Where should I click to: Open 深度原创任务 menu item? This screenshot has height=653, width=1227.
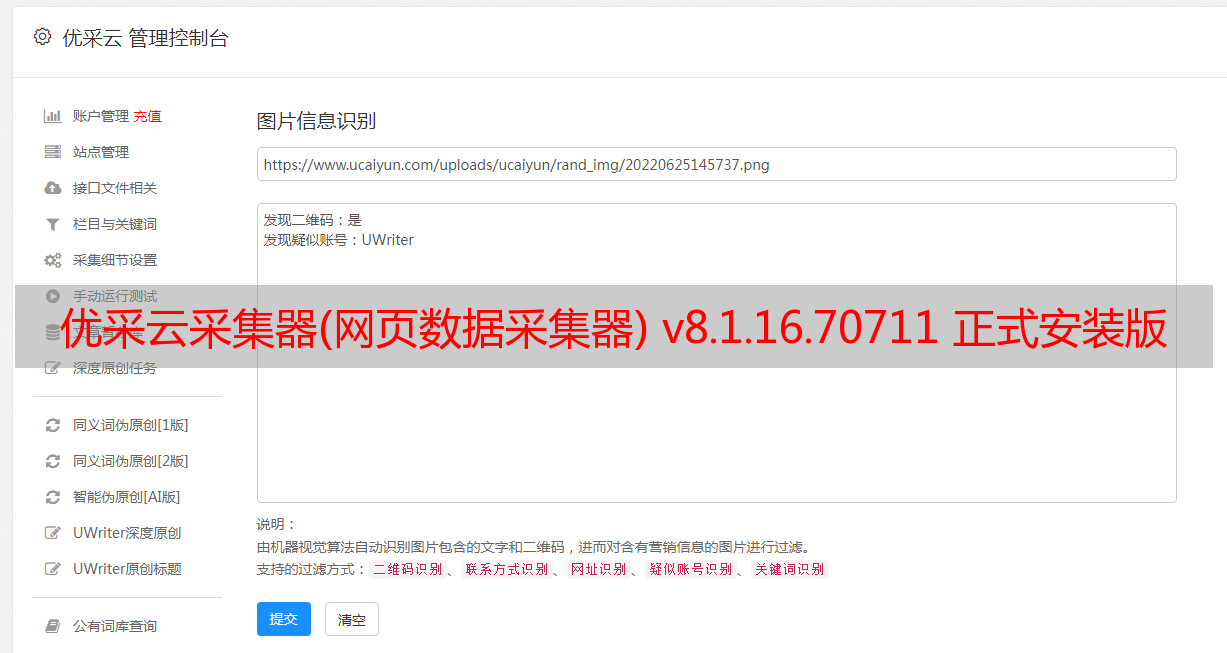(115, 368)
